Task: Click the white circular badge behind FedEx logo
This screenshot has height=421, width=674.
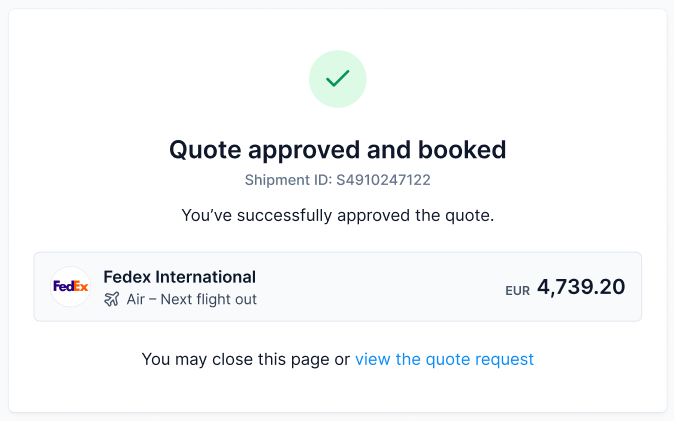Action: coord(70,286)
